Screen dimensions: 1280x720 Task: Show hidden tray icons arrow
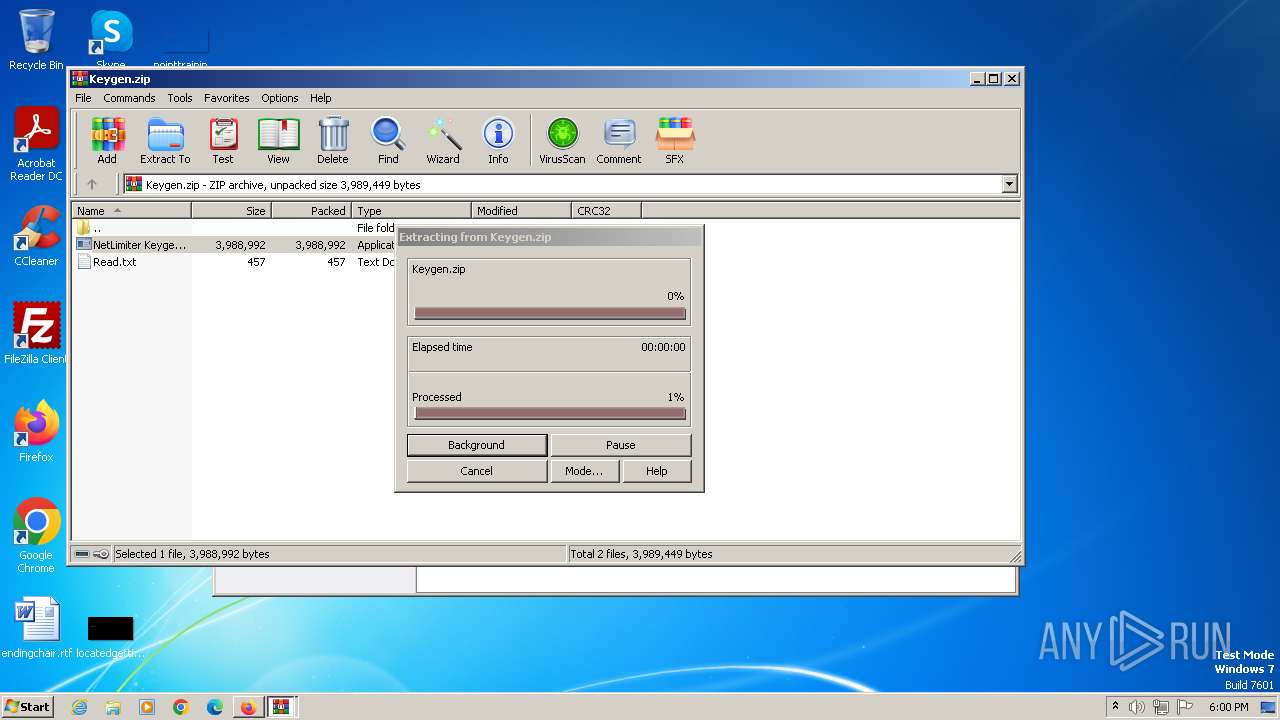1115,707
